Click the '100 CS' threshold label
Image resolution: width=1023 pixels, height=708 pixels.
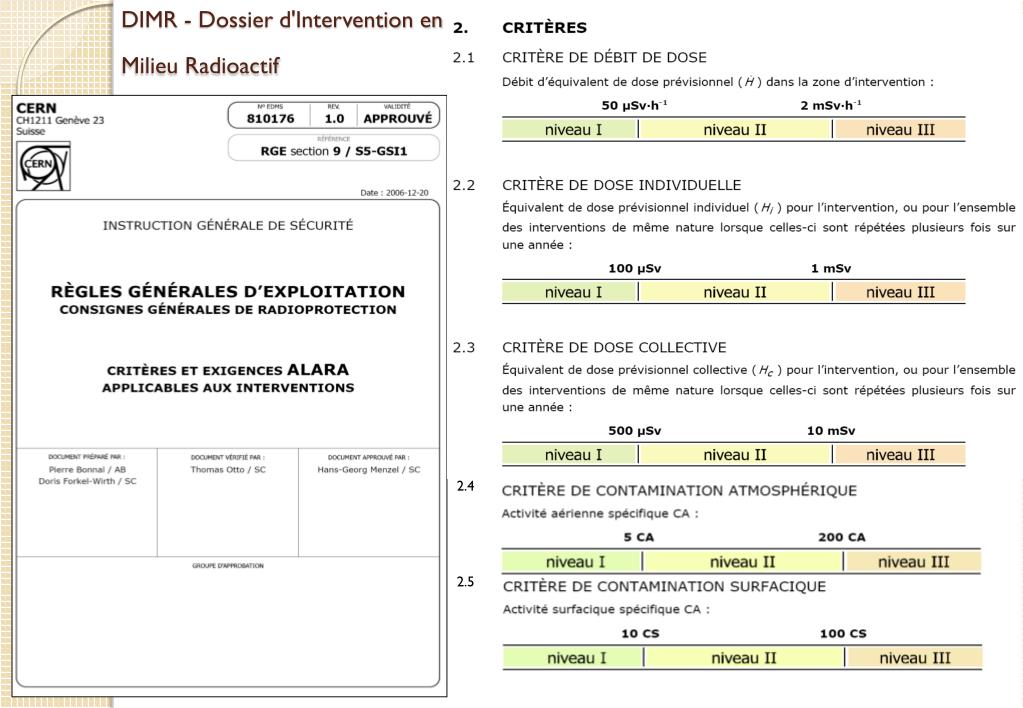tap(843, 634)
